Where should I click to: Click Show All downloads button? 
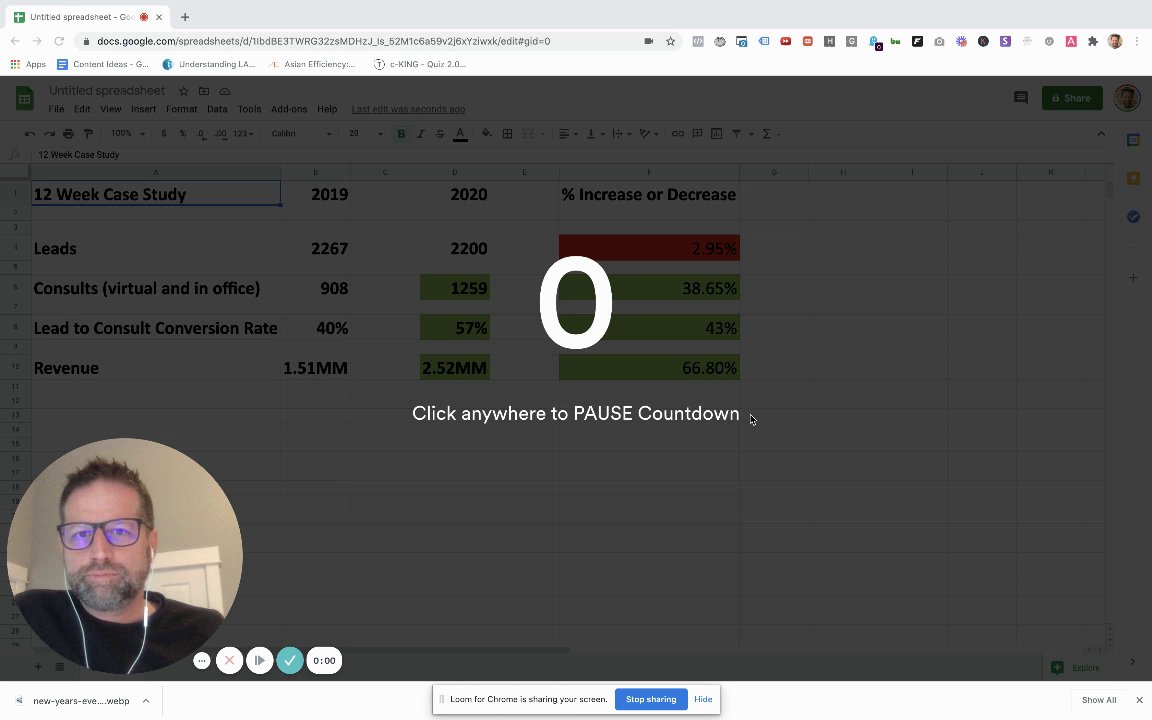(1098, 700)
